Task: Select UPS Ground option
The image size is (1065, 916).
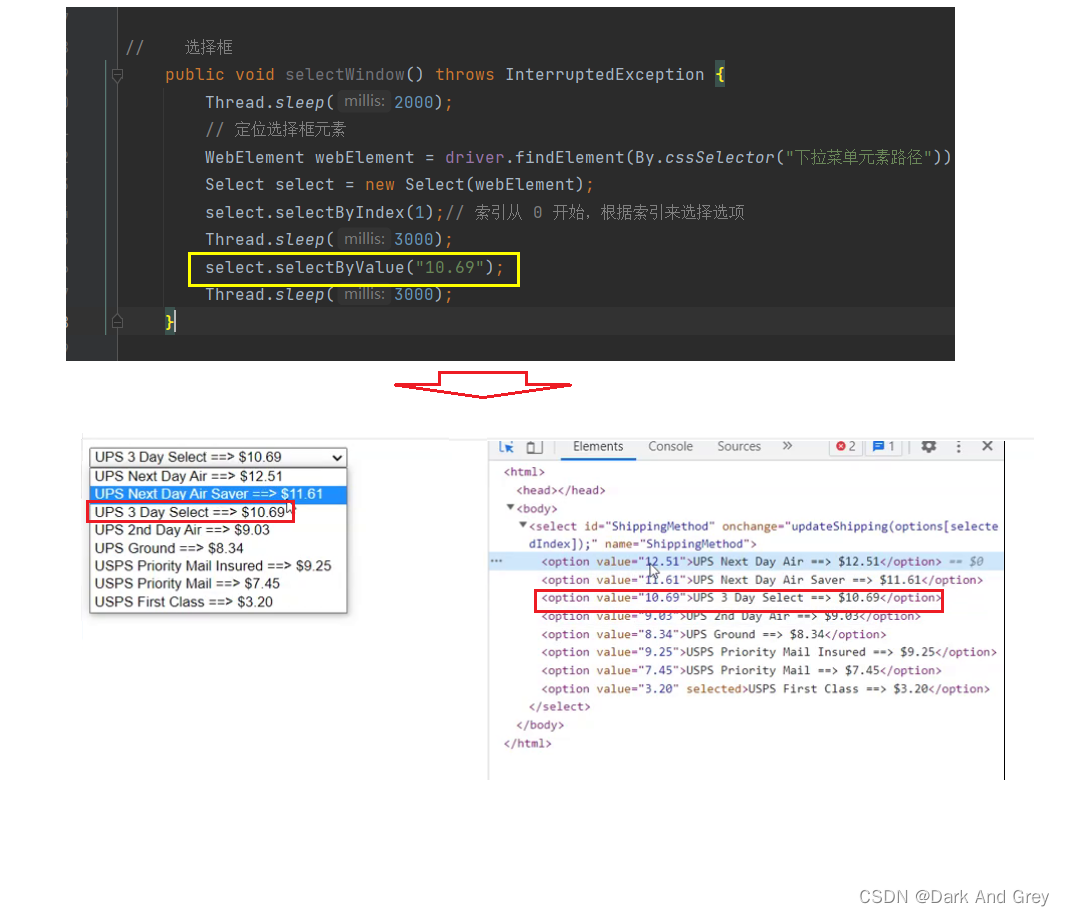Action: [218, 548]
